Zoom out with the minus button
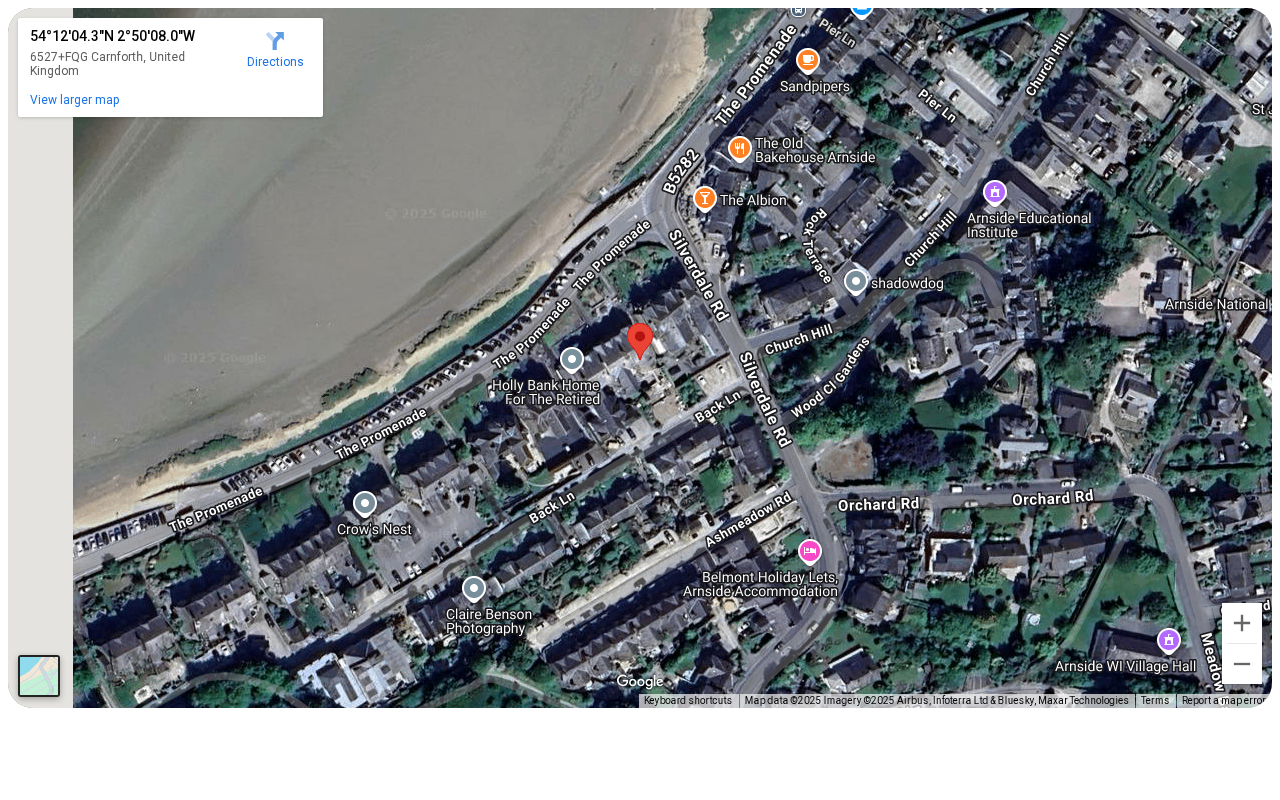Screen dimensions: 1280x800 point(1242,664)
